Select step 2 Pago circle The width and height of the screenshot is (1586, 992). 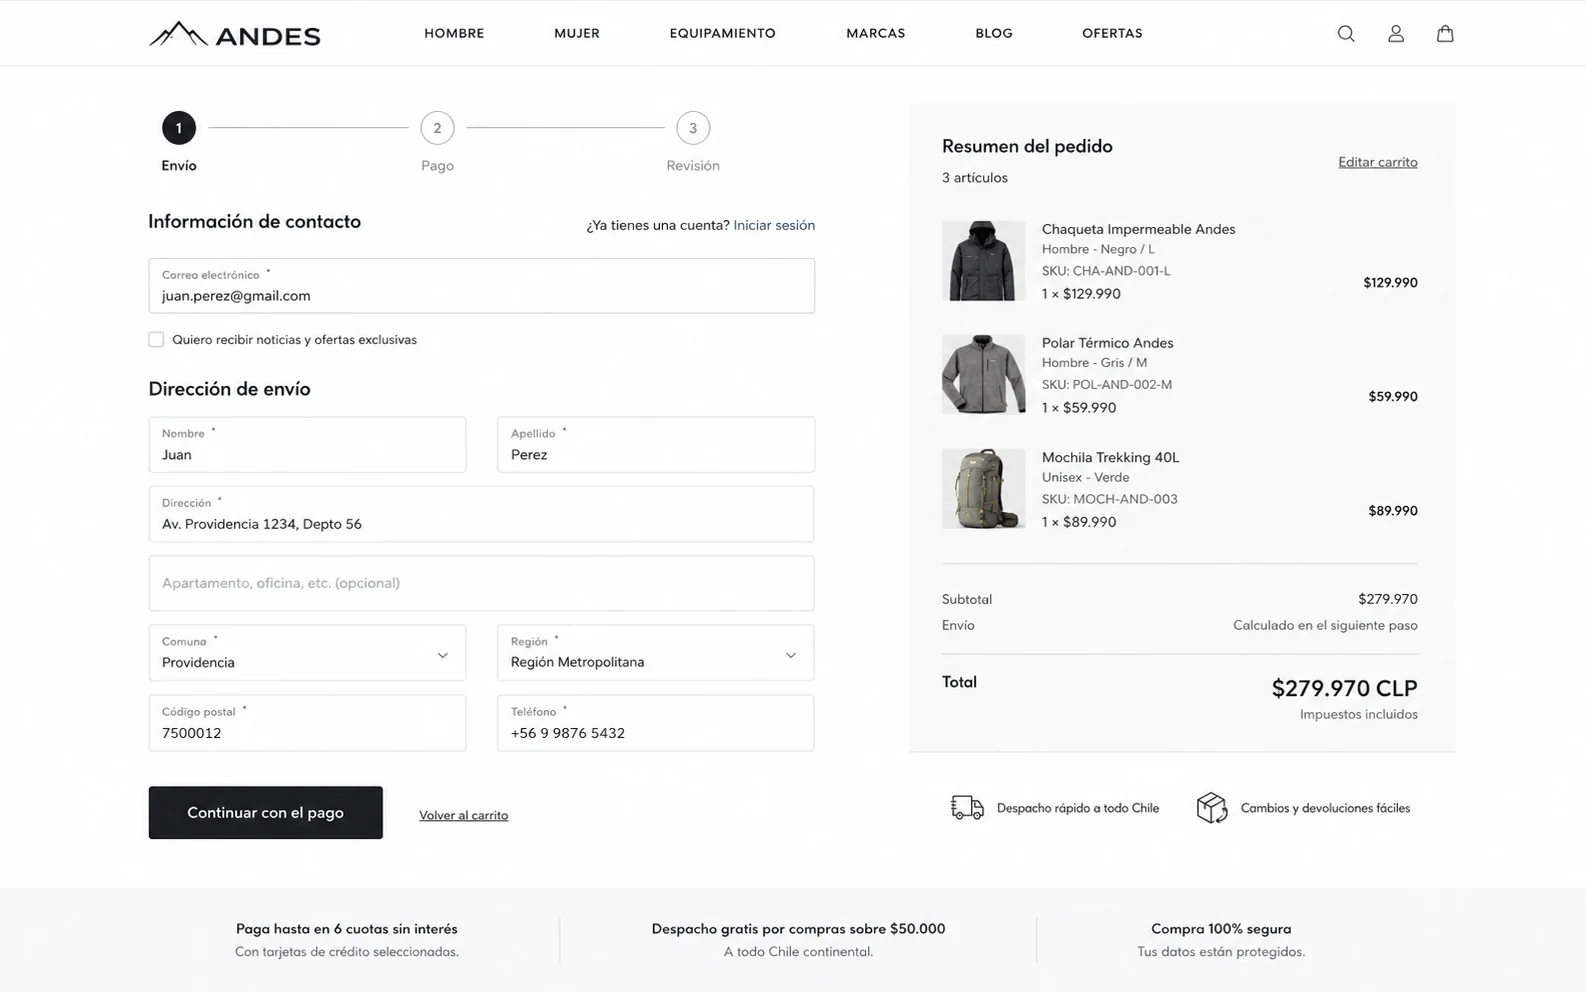point(437,128)
